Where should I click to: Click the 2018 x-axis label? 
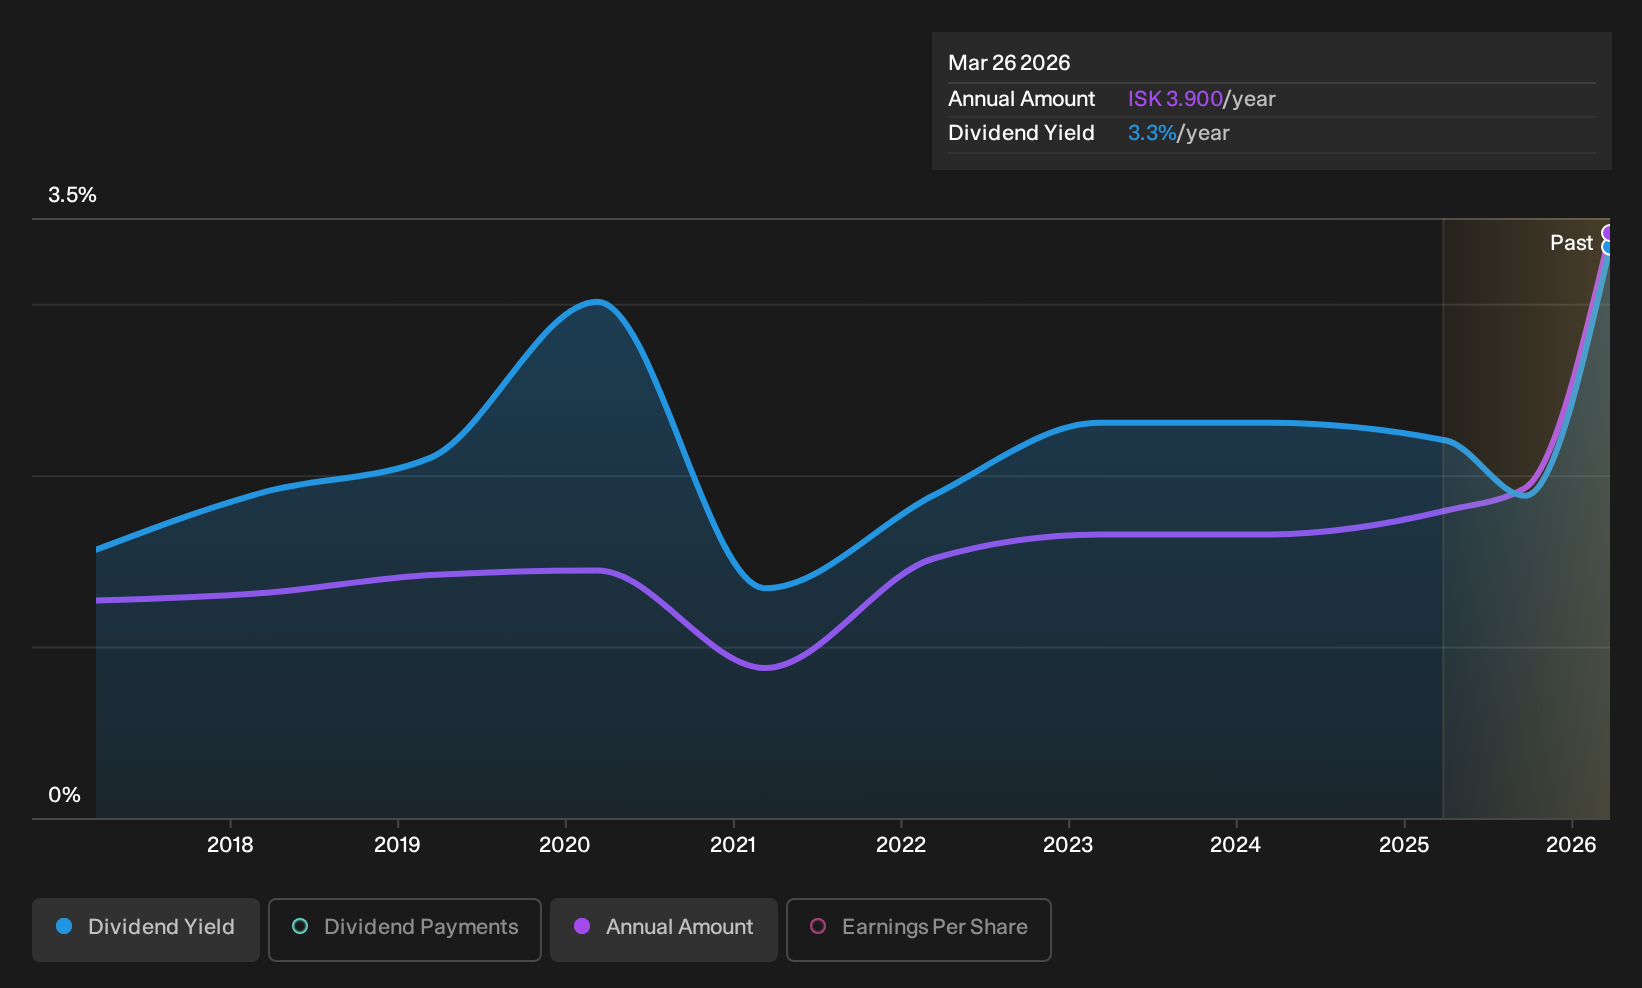230,845
